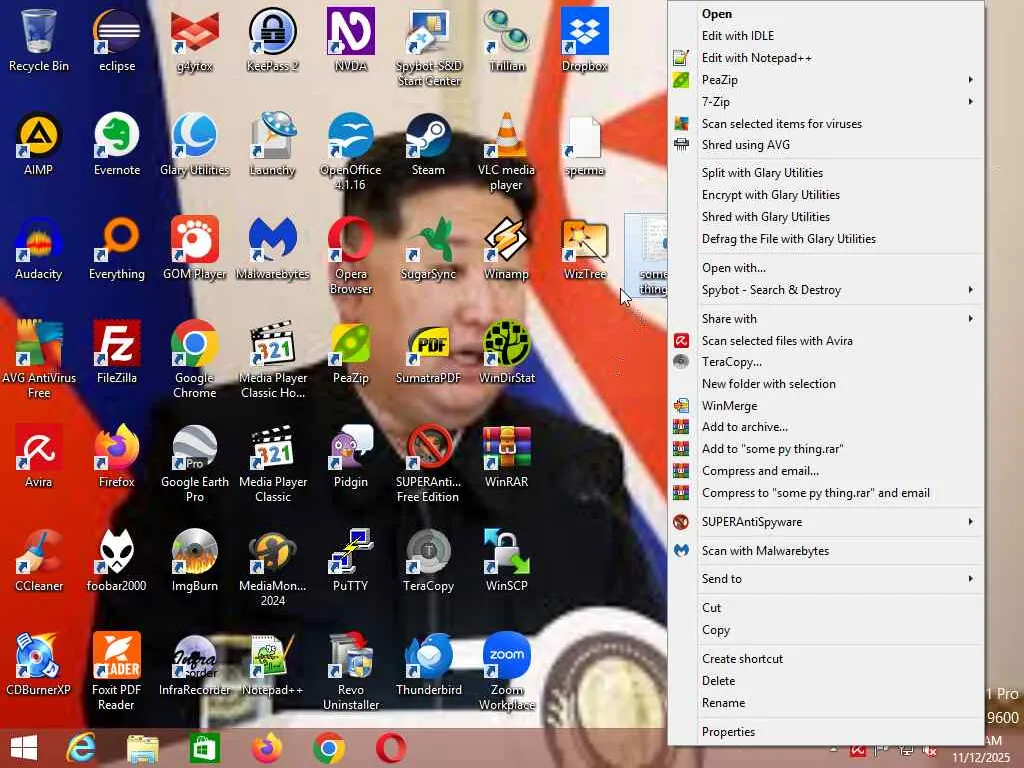Click the Winamp desktop shortcut
The width and height of the screenshot is (1024, 768).
(x=506, y=249)
